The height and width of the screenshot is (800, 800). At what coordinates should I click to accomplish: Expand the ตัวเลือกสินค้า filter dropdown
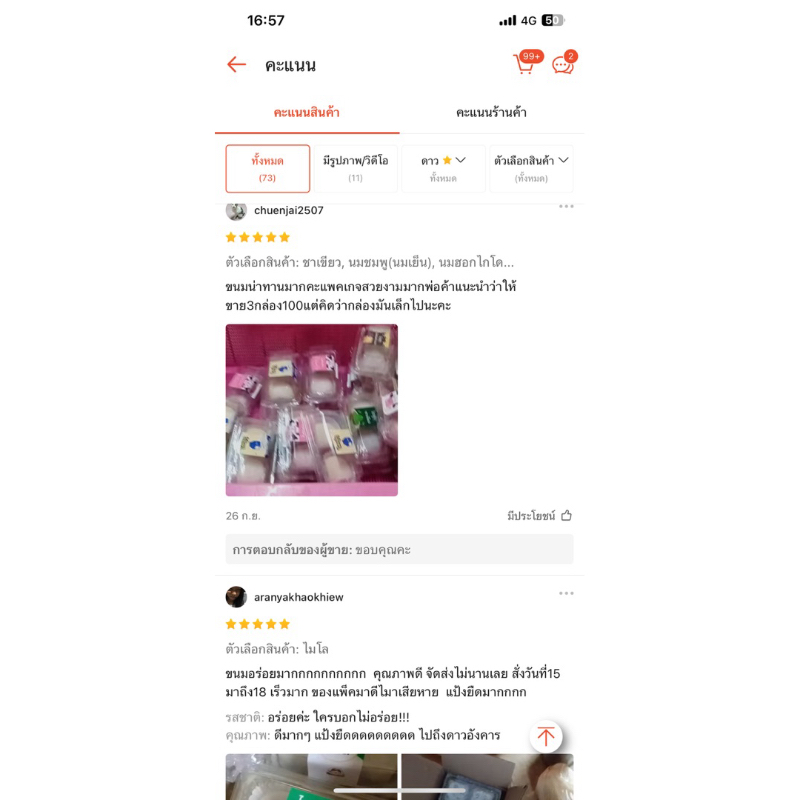coord(531,169)
